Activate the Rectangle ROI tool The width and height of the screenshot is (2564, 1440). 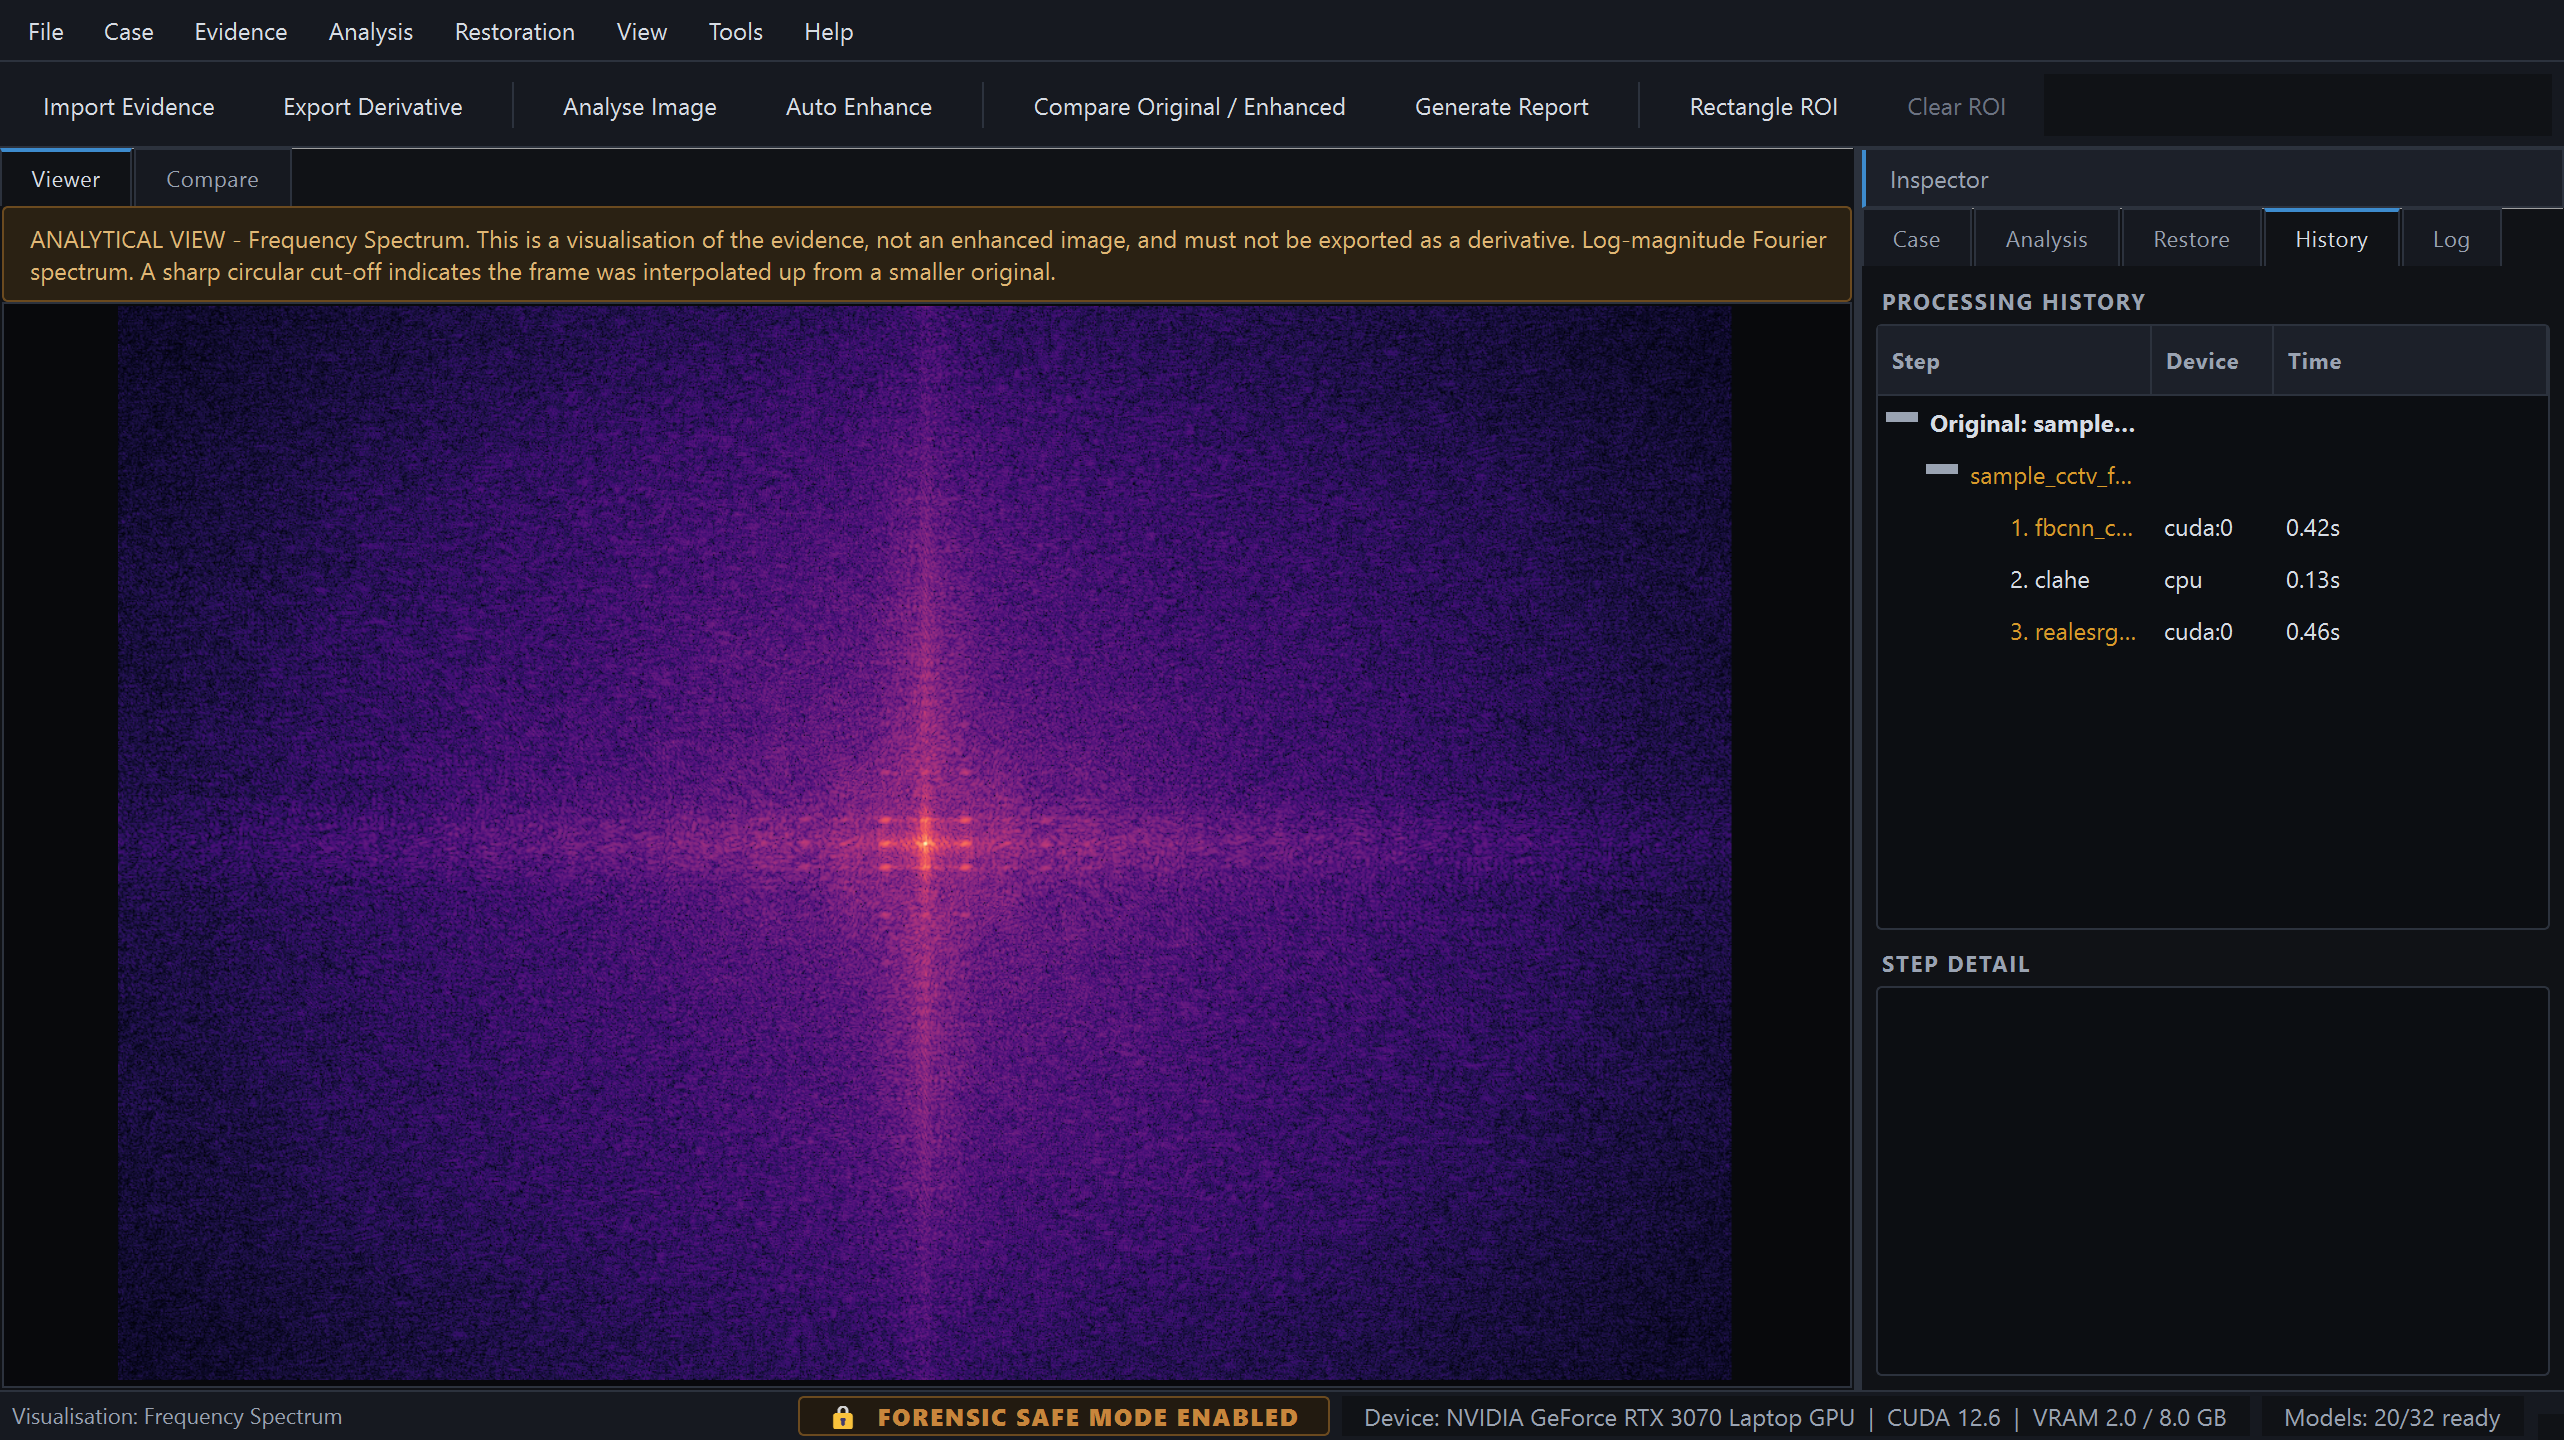point(1763,106)
